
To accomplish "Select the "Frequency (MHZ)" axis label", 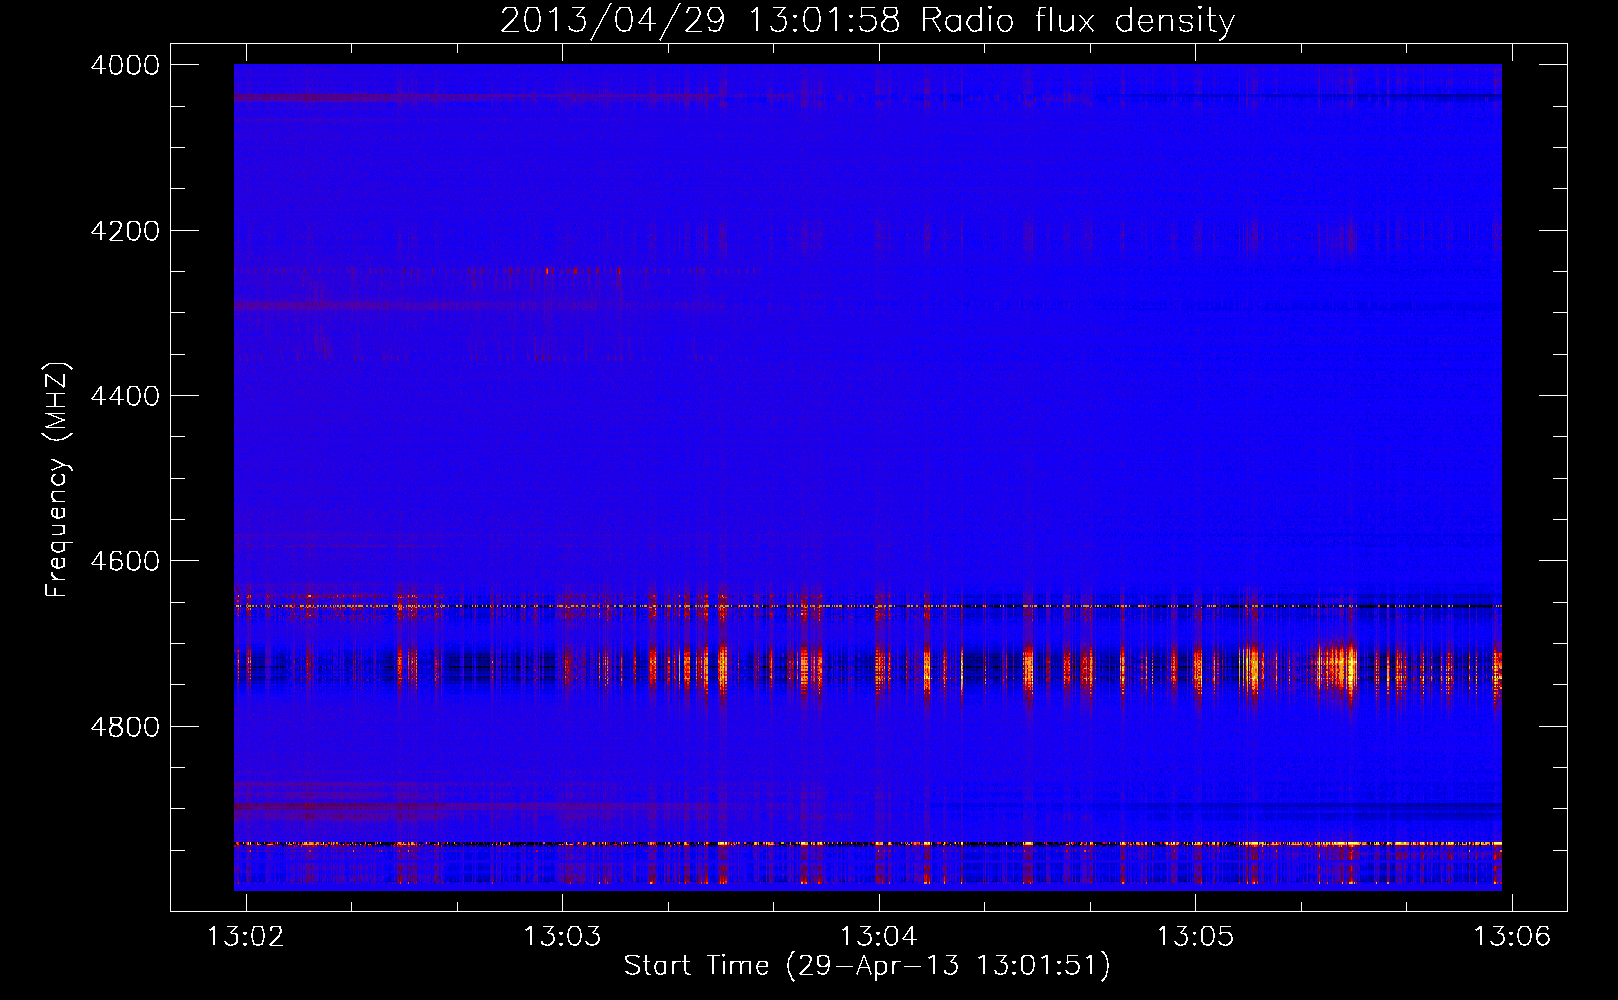I will coord(56,480).
